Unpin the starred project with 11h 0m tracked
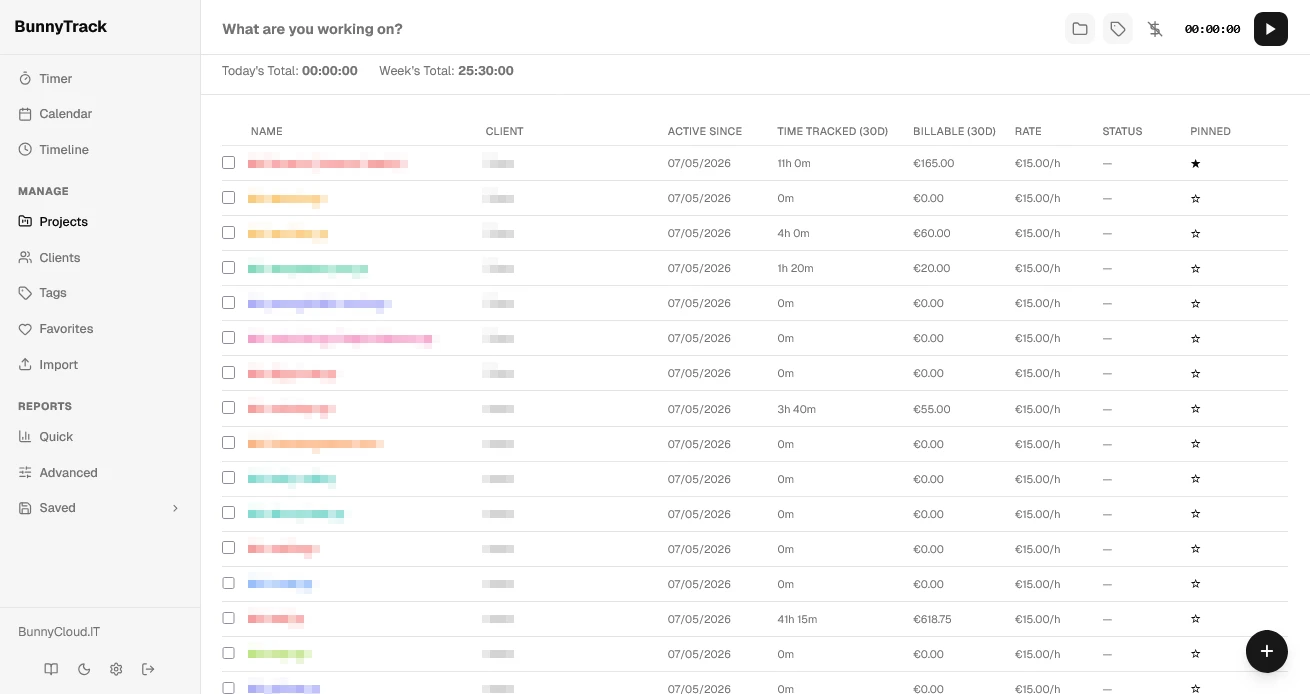 tap(1195, 163)
